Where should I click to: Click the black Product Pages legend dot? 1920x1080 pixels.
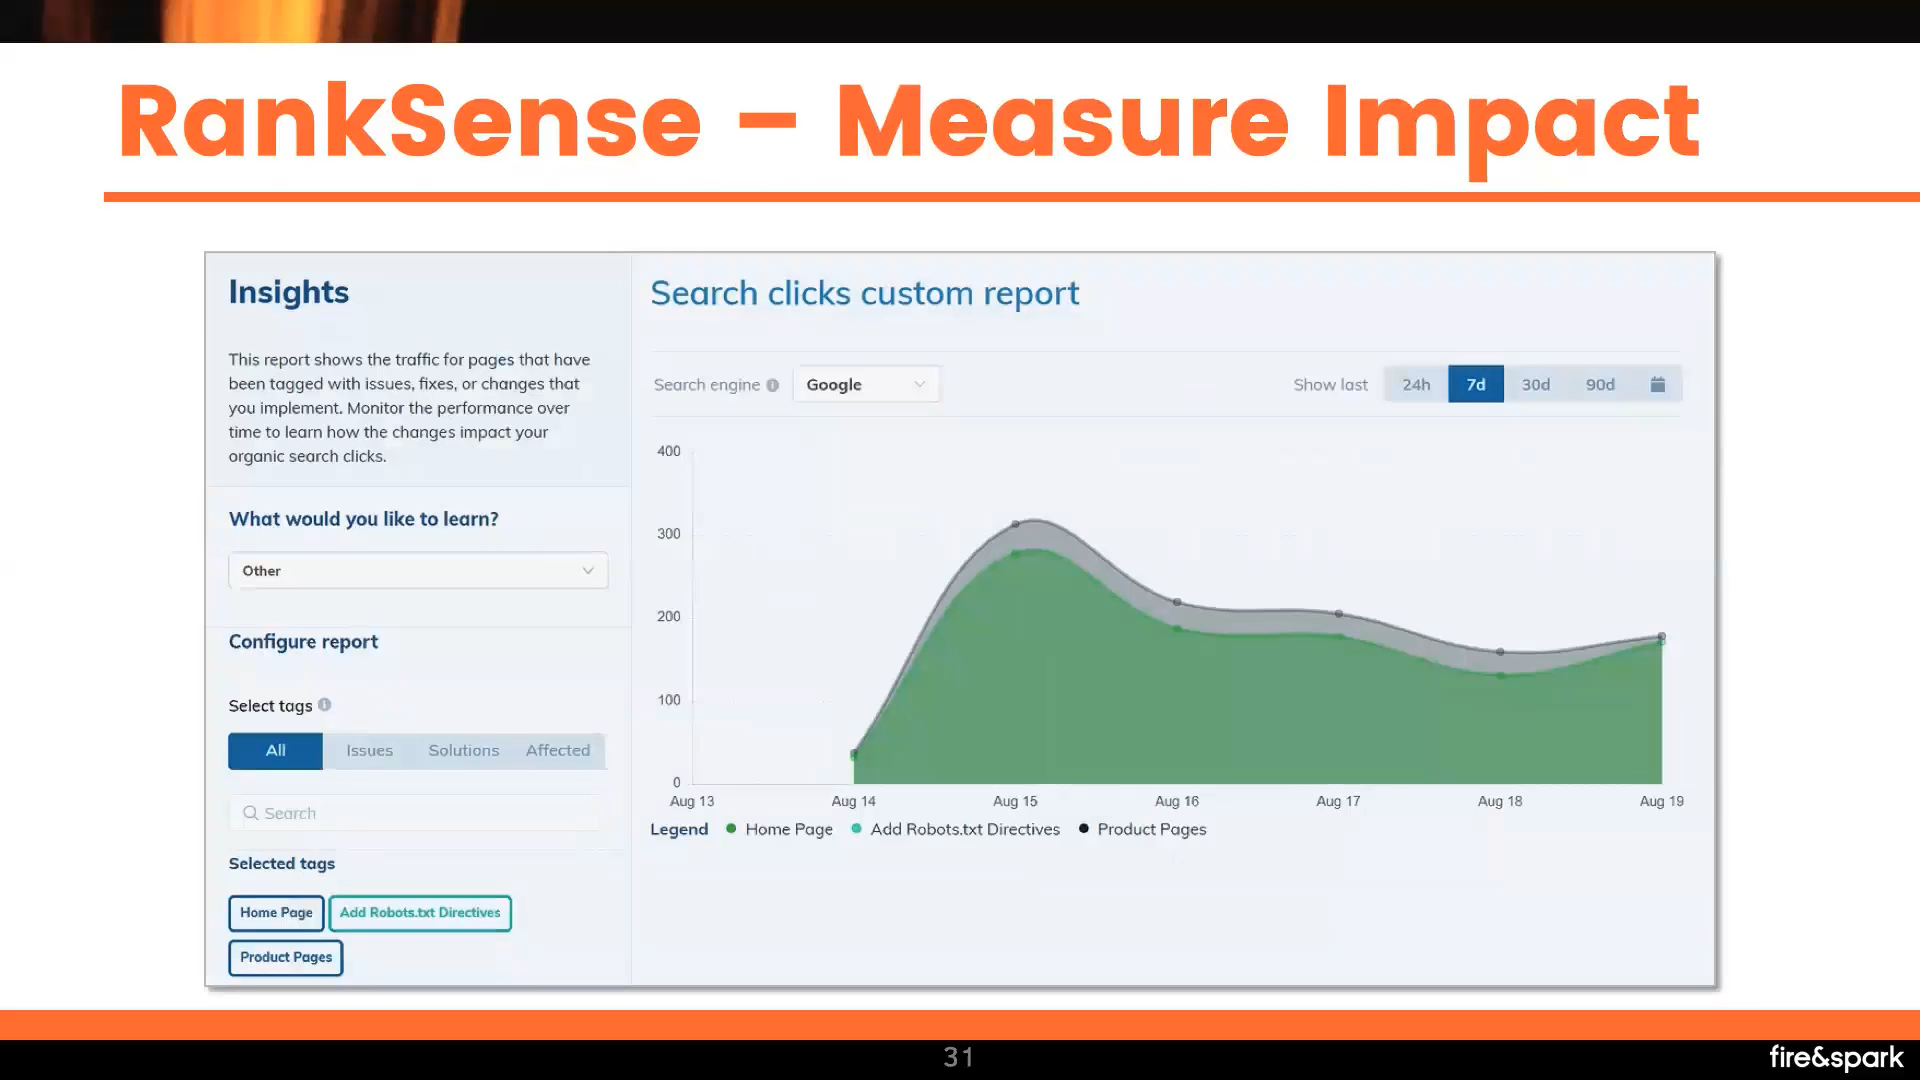(x=1083, y=829)
